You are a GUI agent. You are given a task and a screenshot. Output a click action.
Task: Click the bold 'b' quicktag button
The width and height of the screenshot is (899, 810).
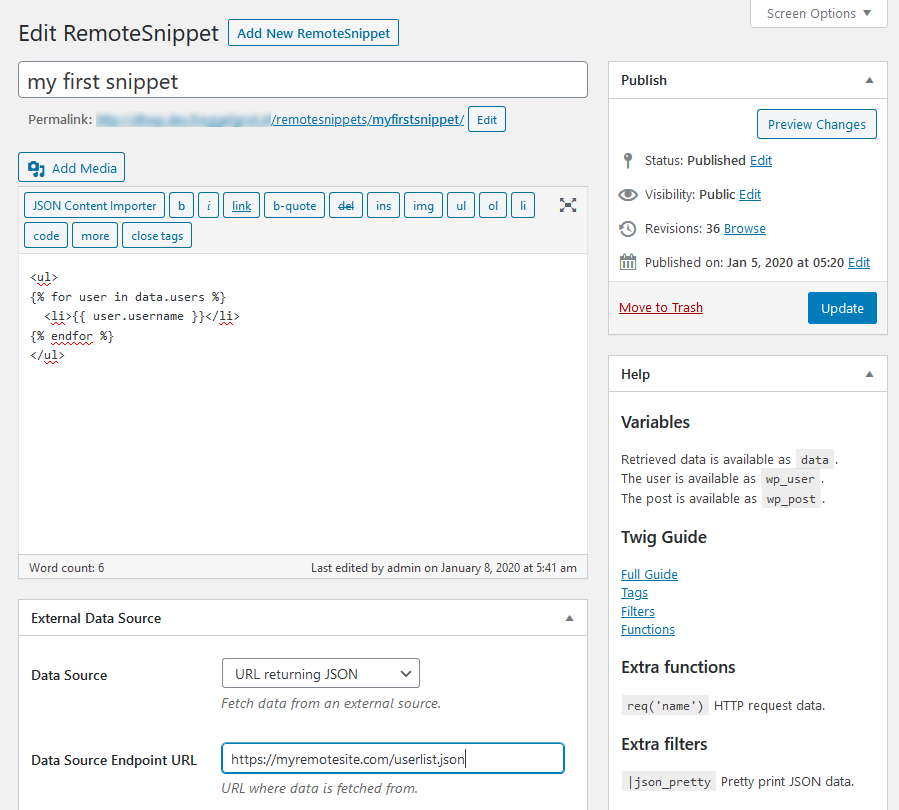pyautogui.click(x=181, y=206)
